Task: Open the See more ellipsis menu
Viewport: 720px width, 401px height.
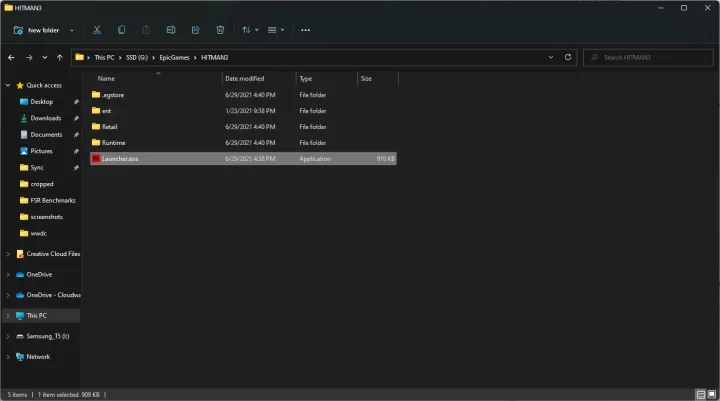Action: (x=305, y=30)
